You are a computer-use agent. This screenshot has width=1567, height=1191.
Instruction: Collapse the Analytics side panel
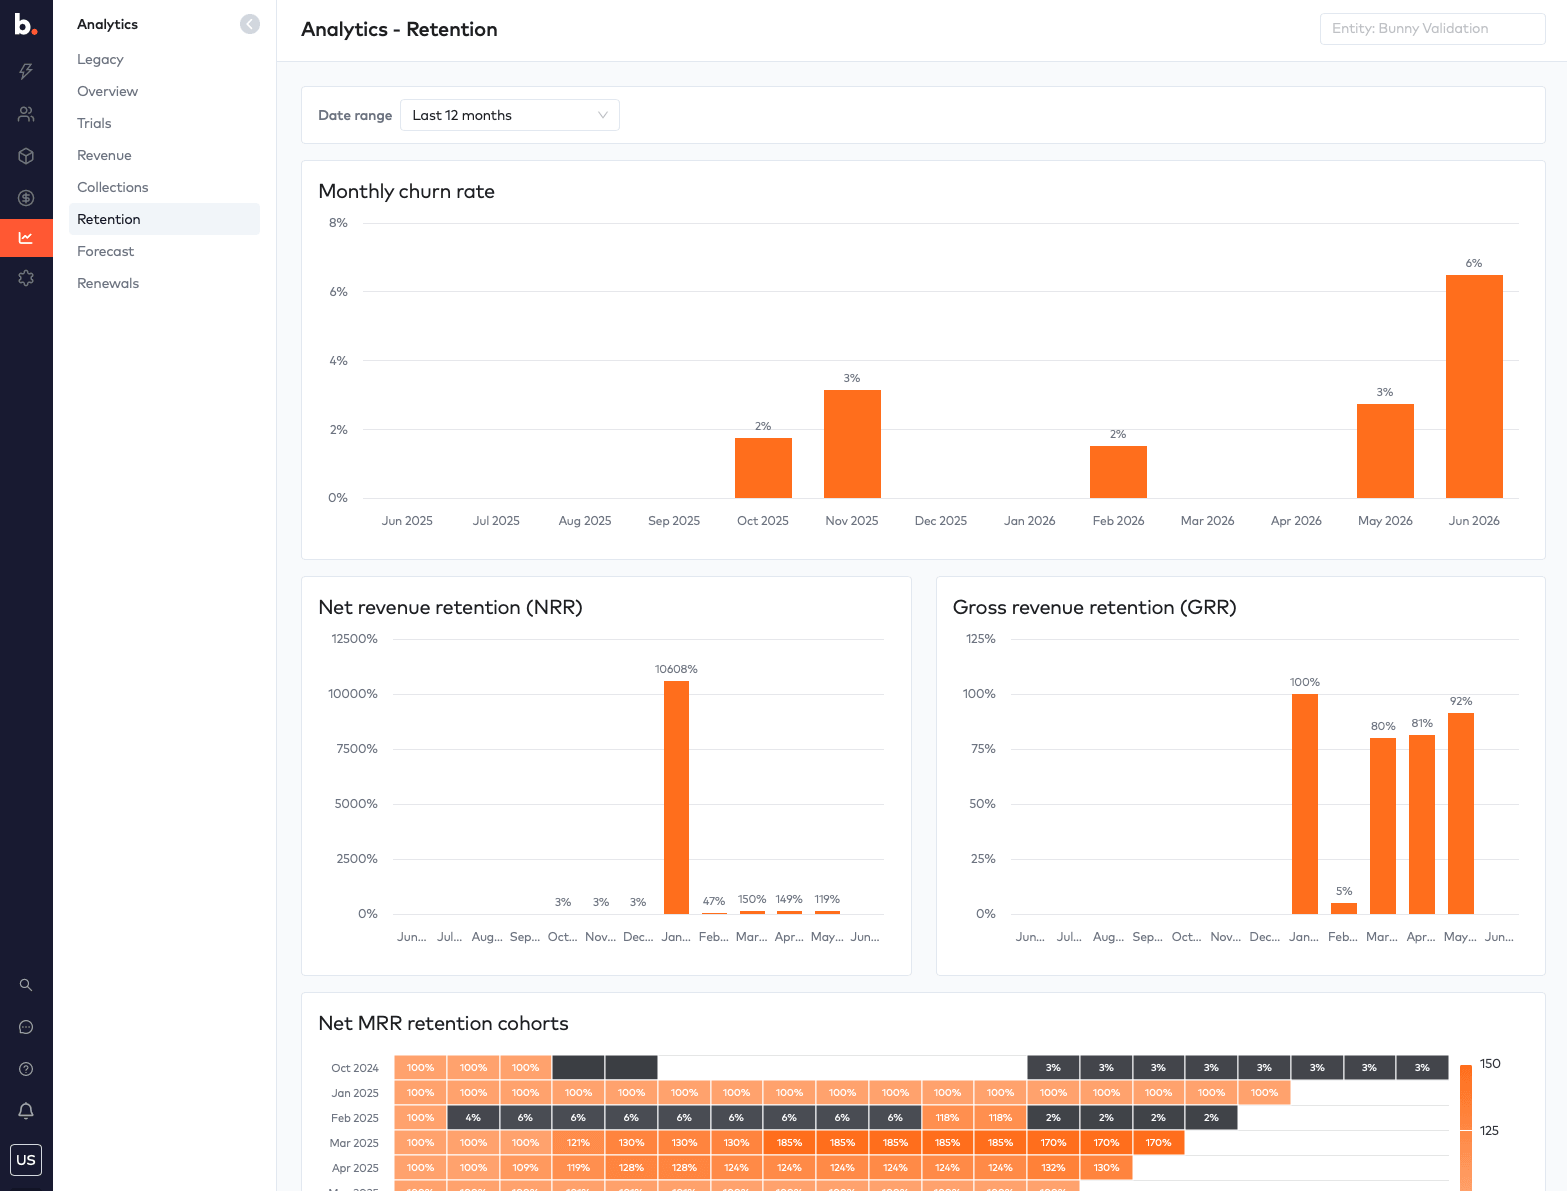tap(250, 24)
